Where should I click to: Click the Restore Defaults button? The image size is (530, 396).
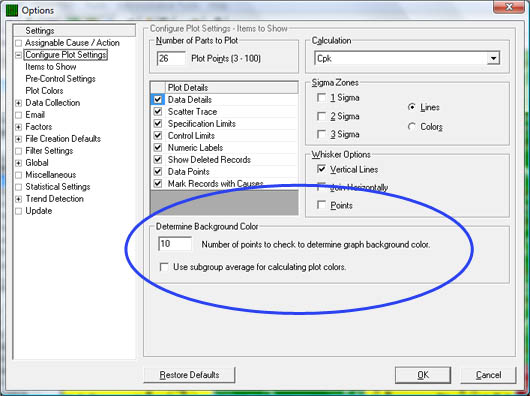(x=189, y=375)
